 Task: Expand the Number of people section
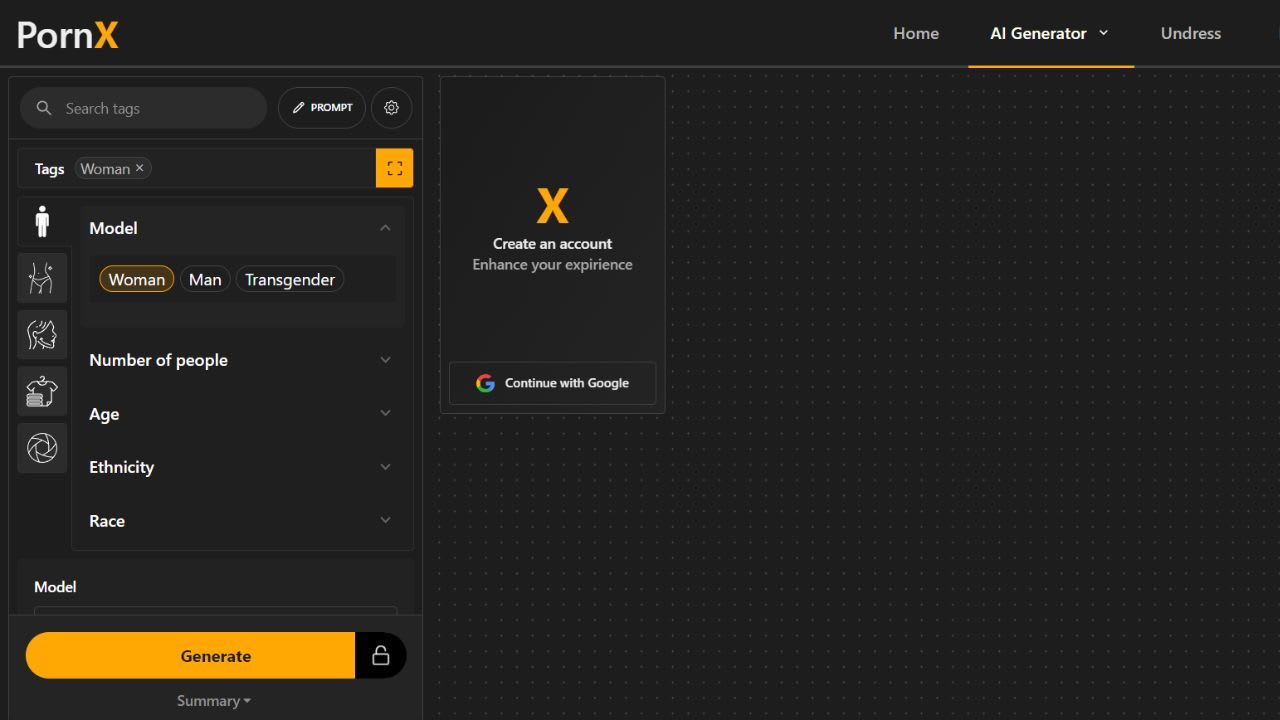click(242, 360)
